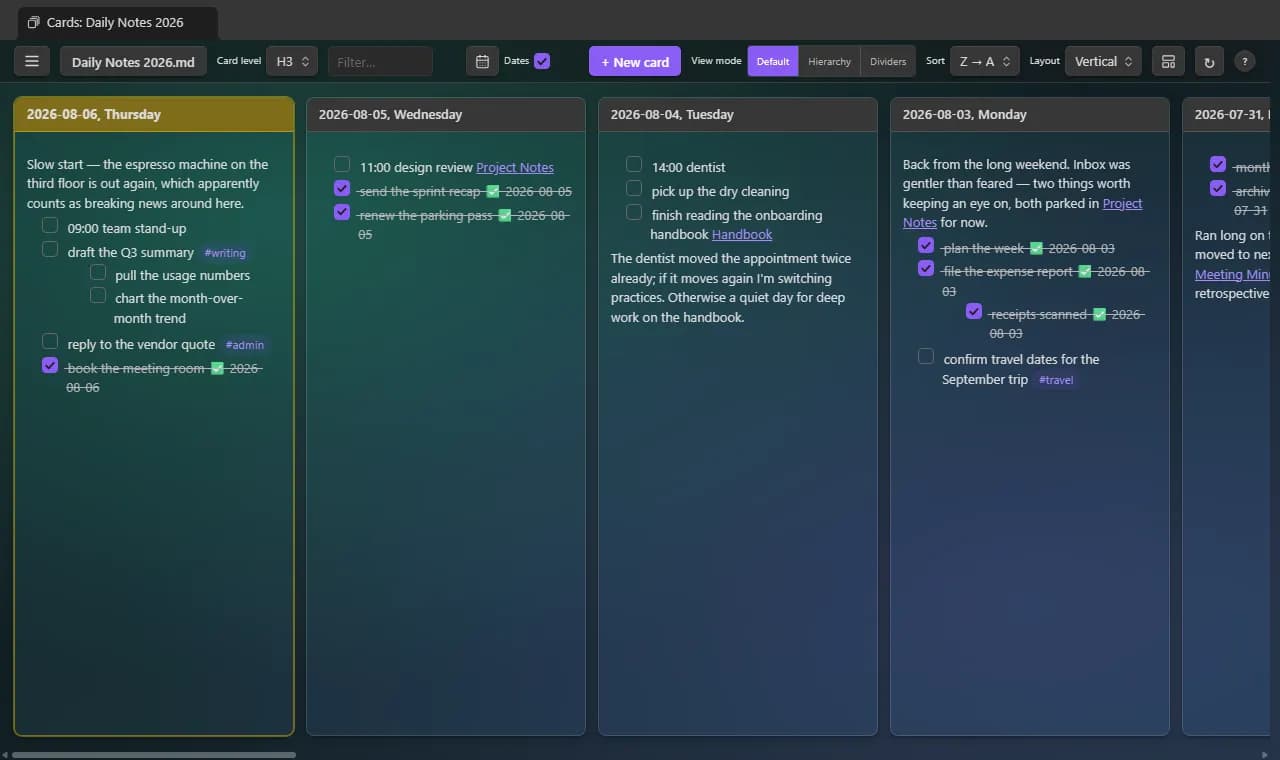
Task: Uncheck 'file the expense report' task
Action: (926, 268)
